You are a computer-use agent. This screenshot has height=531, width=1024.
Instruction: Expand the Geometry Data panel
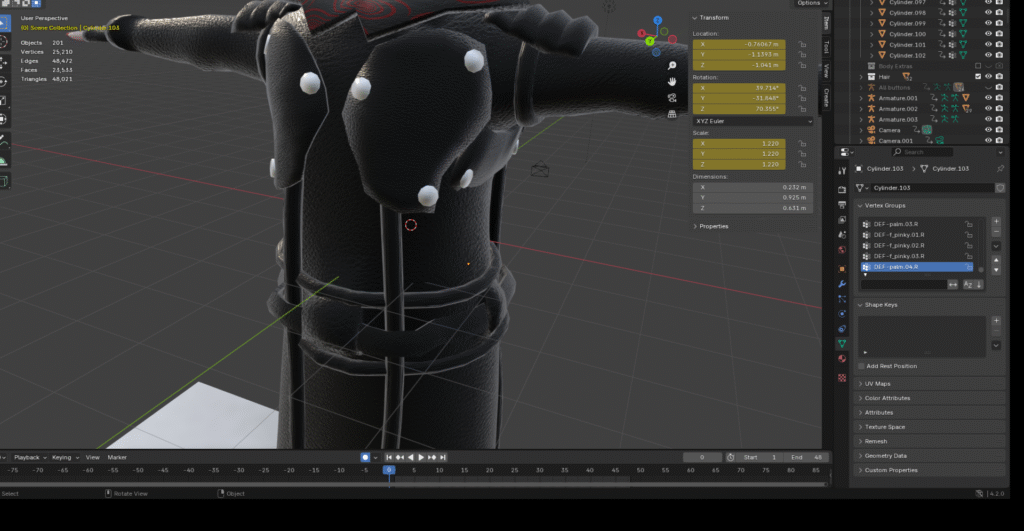click(x=889, y=455)
